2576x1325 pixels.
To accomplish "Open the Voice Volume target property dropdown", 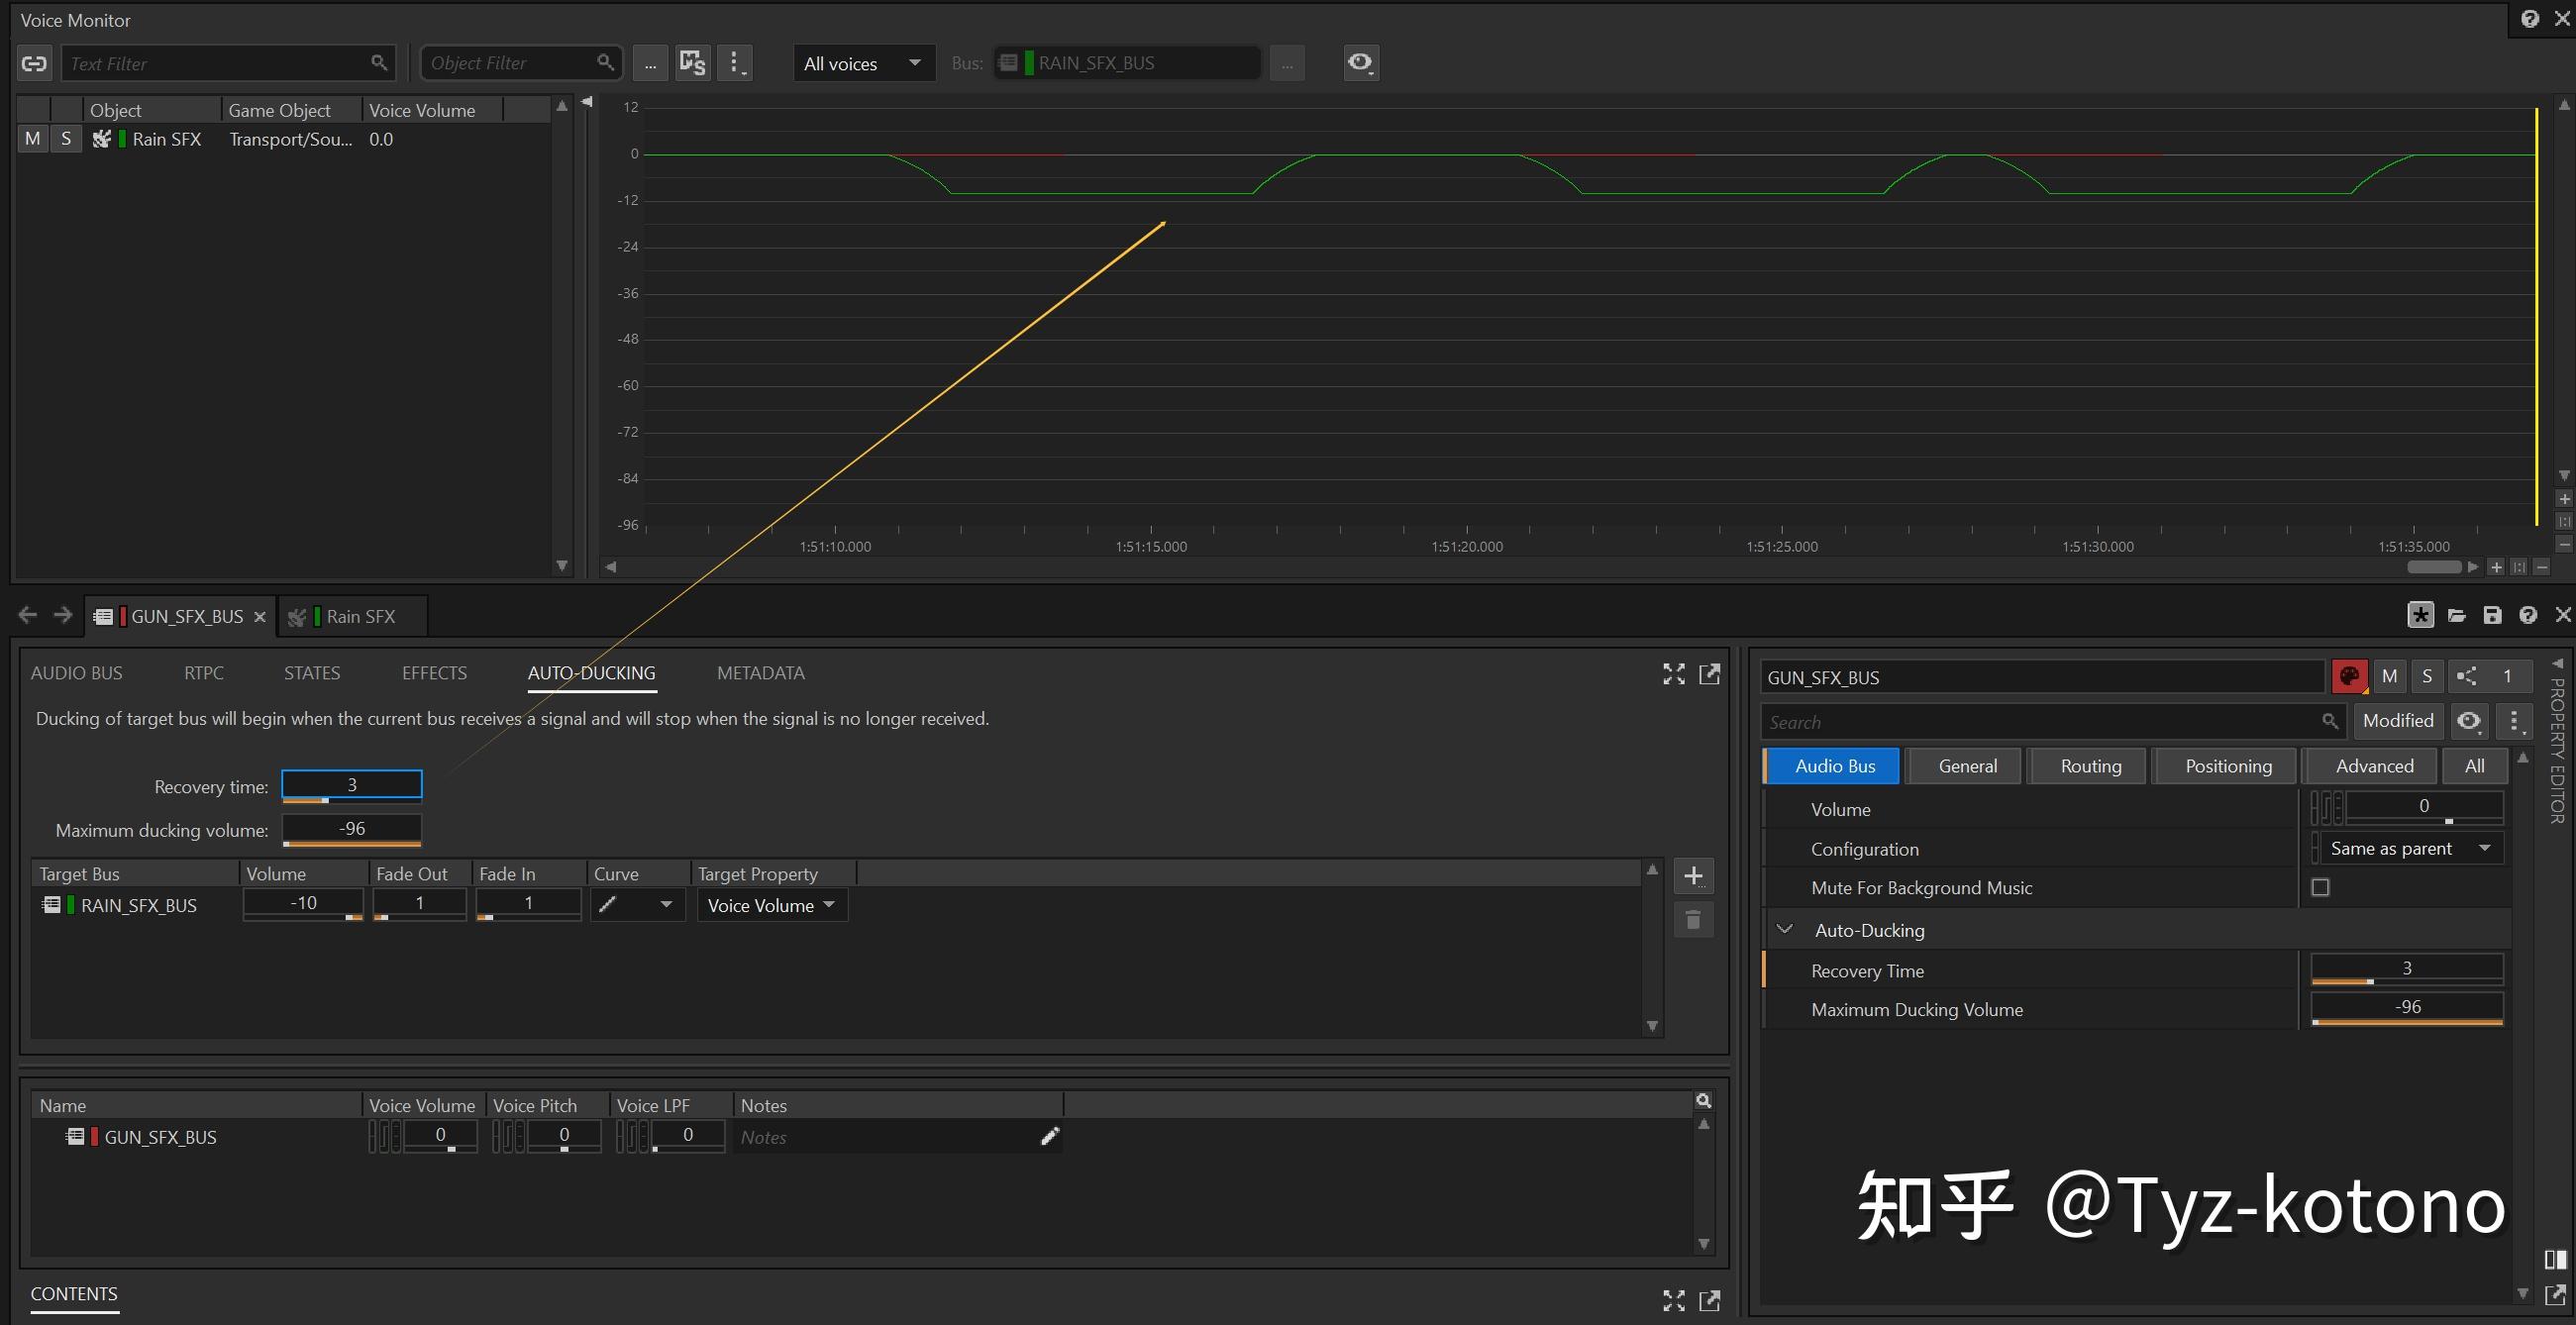I will click(x=771, y=905).
